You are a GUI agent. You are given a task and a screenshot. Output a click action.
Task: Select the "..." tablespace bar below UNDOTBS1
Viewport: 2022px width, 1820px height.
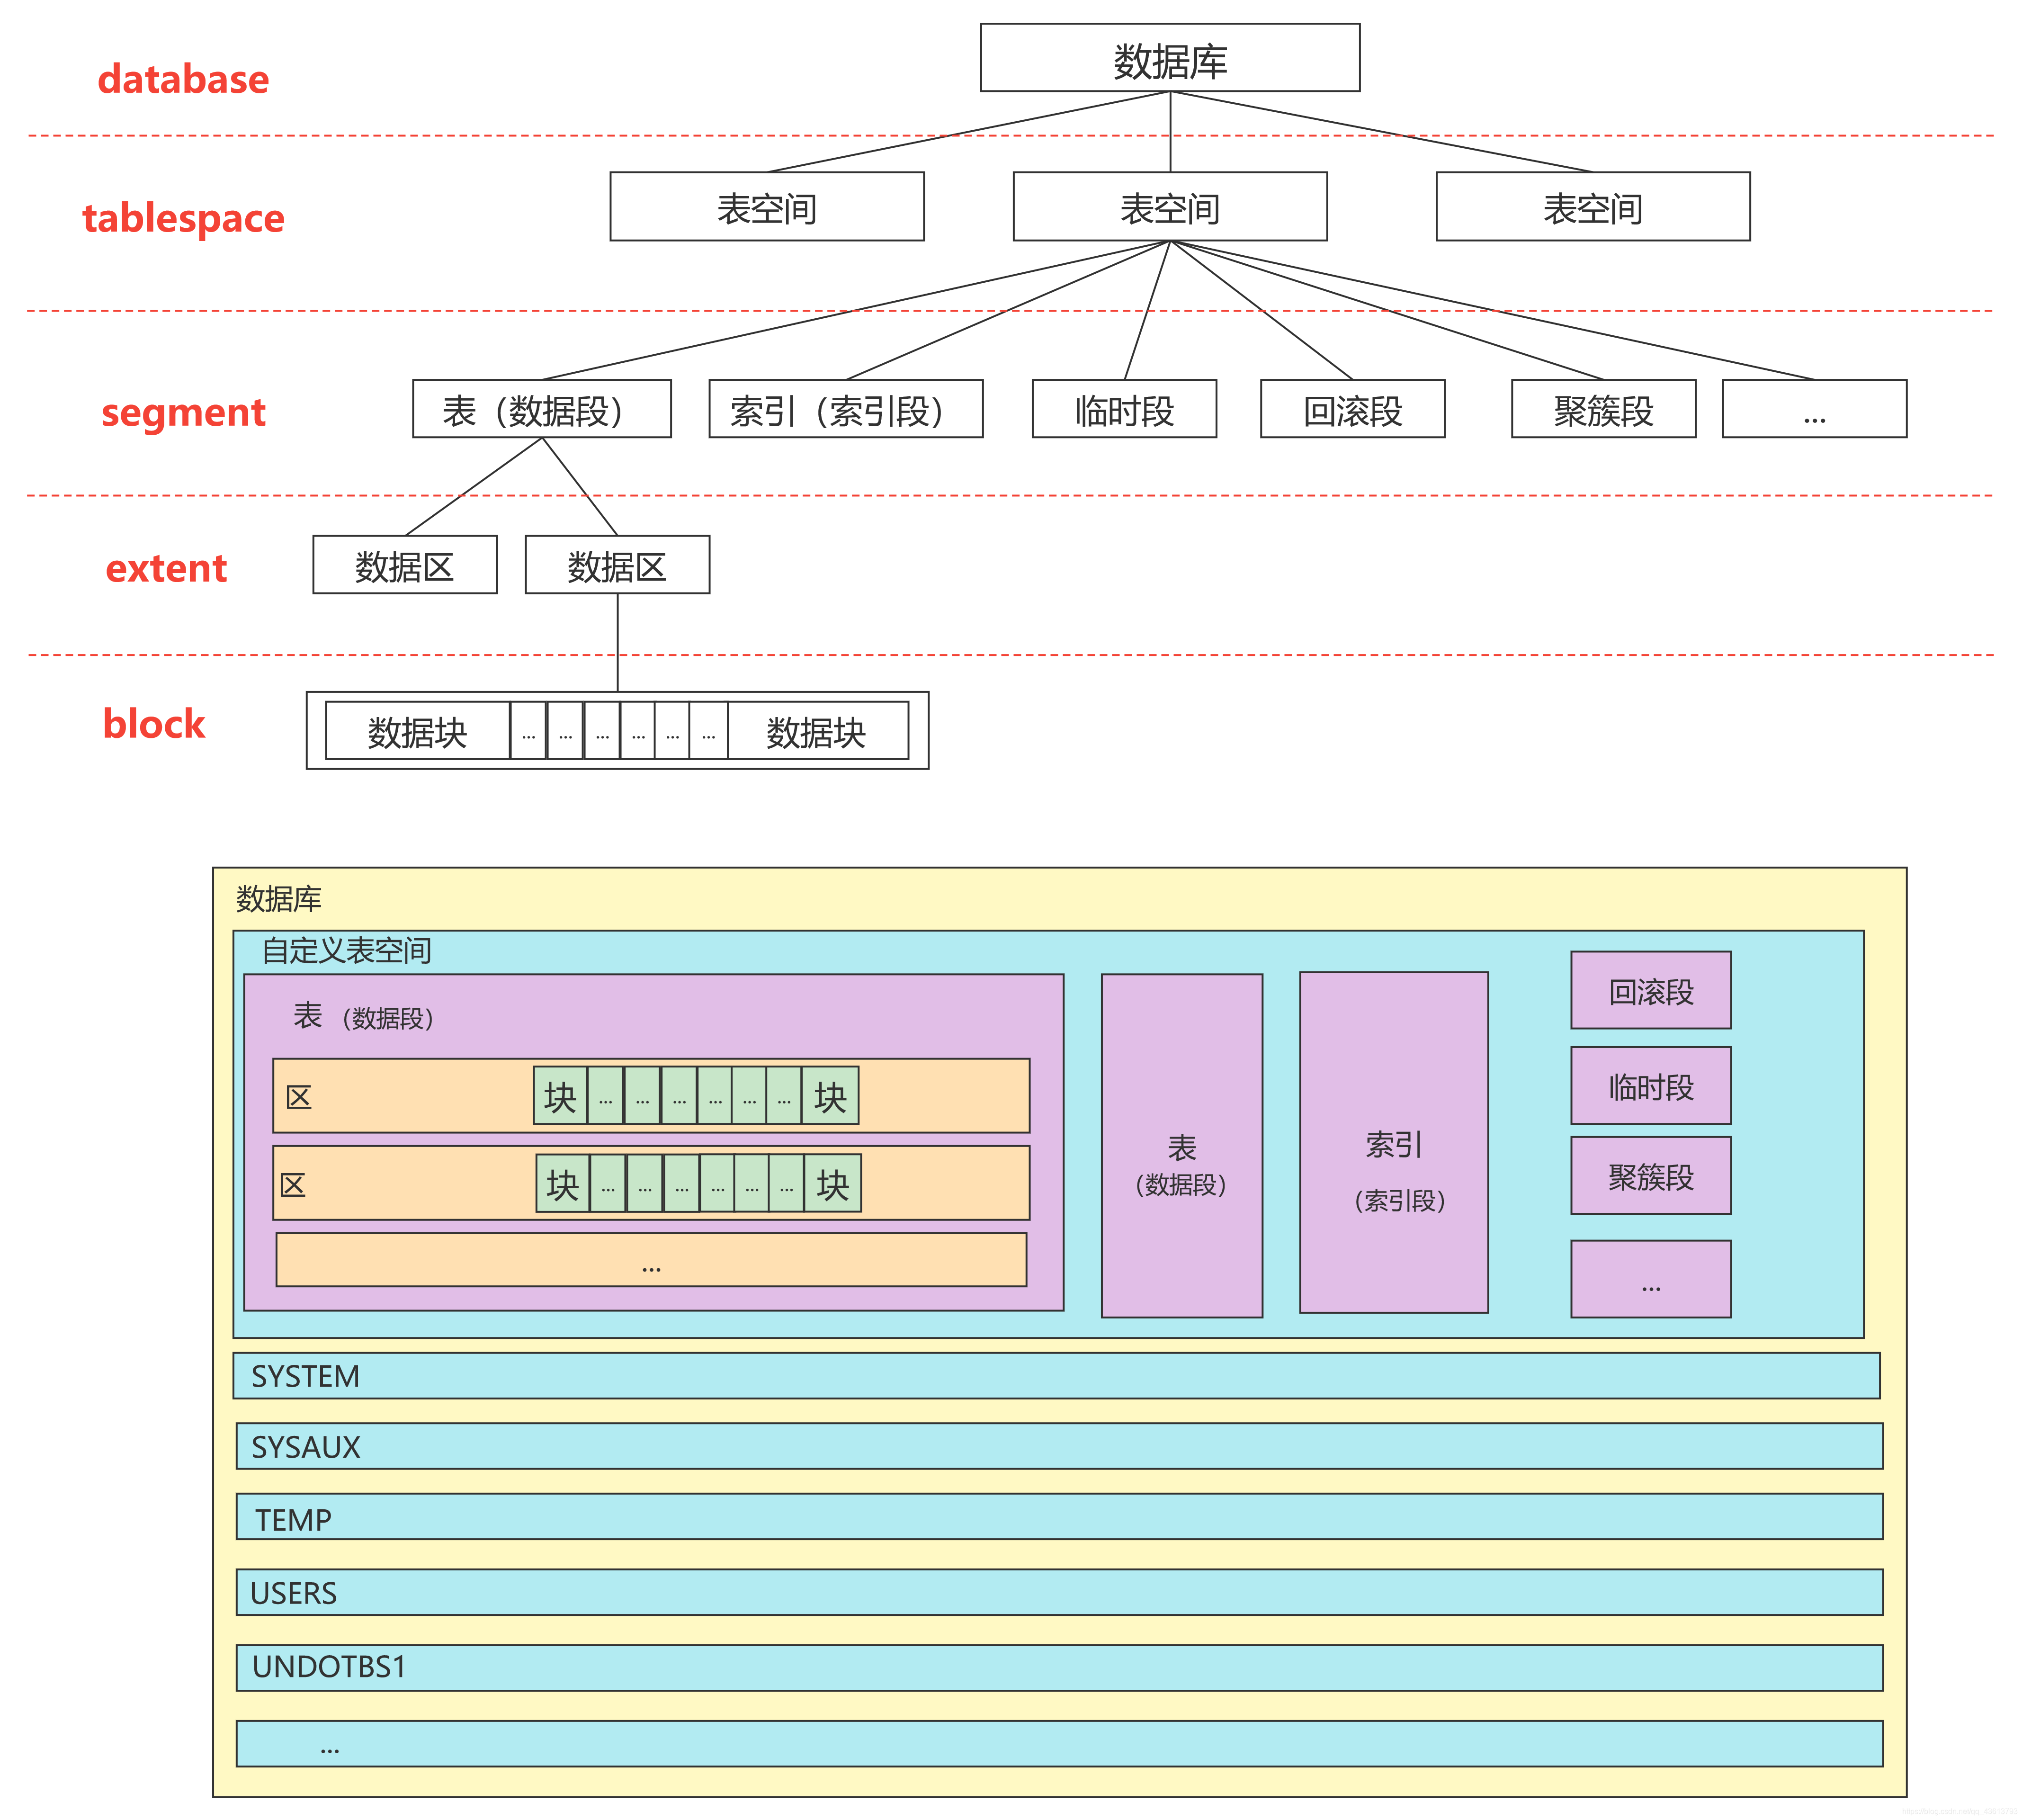pos(1059,1744)
